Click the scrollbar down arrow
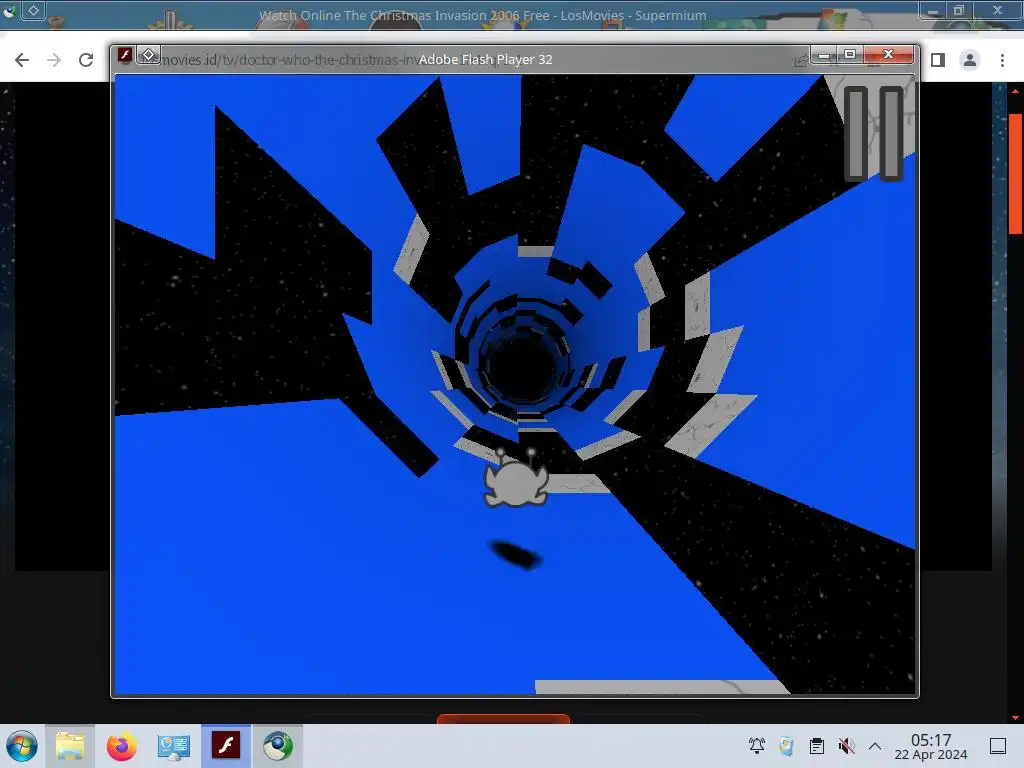The width and height of the screenshot is (1024, 768). coord(1016,718)
